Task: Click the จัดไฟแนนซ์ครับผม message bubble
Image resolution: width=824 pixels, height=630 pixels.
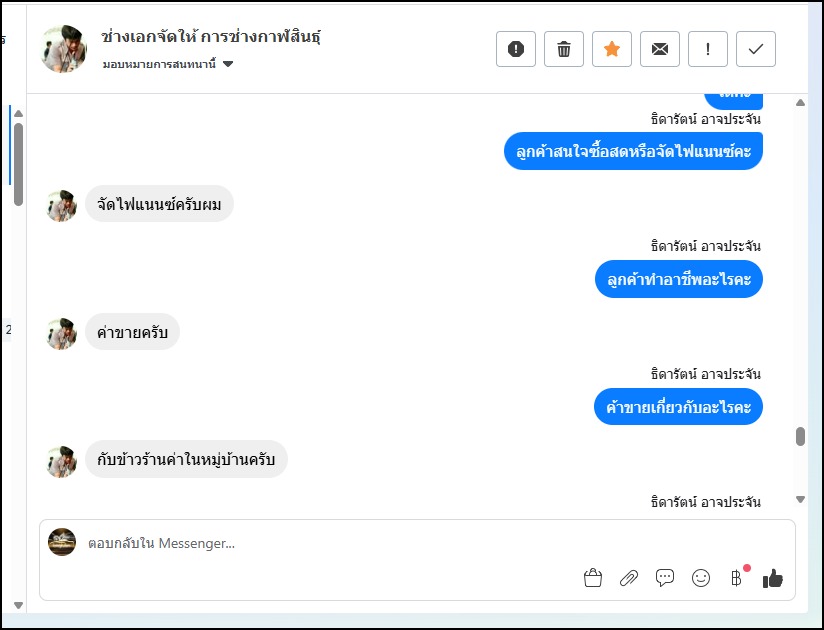Action: pyautogui.click(x=159, y=204)
